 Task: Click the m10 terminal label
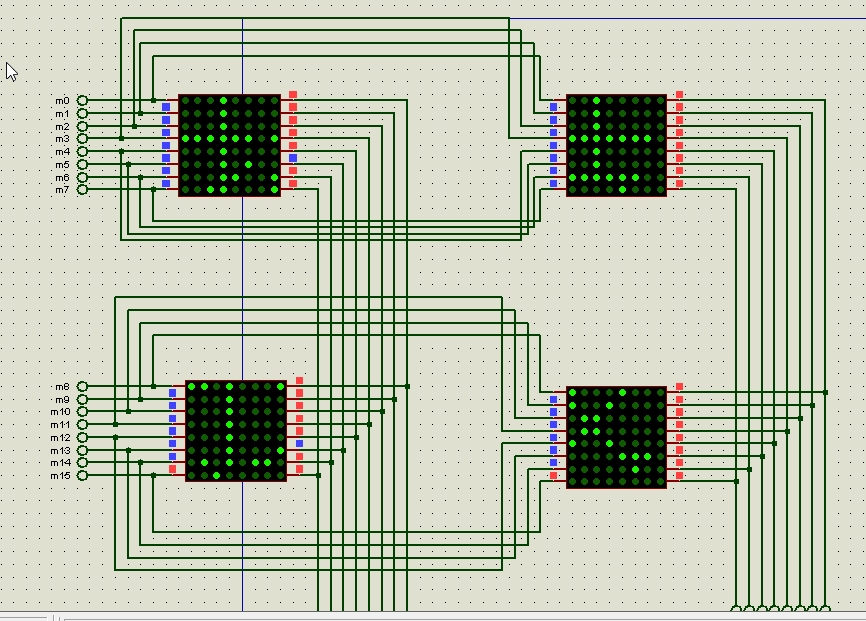[x=61, y=412]
